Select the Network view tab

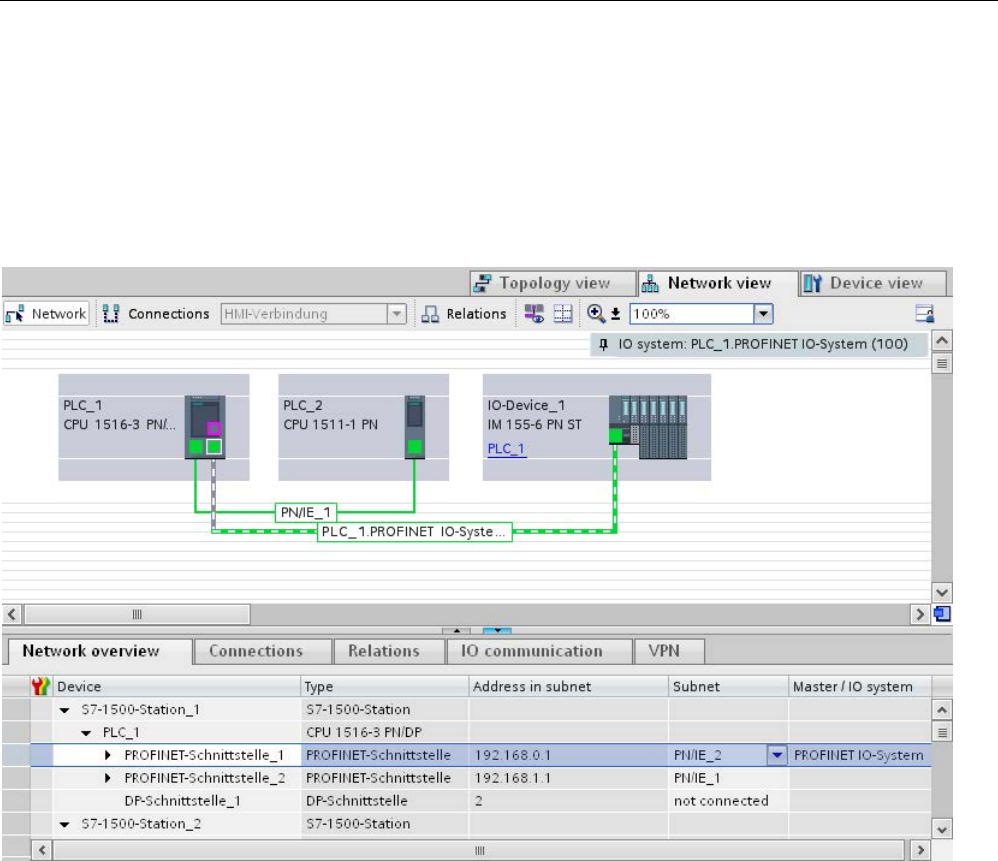(718, 283)
